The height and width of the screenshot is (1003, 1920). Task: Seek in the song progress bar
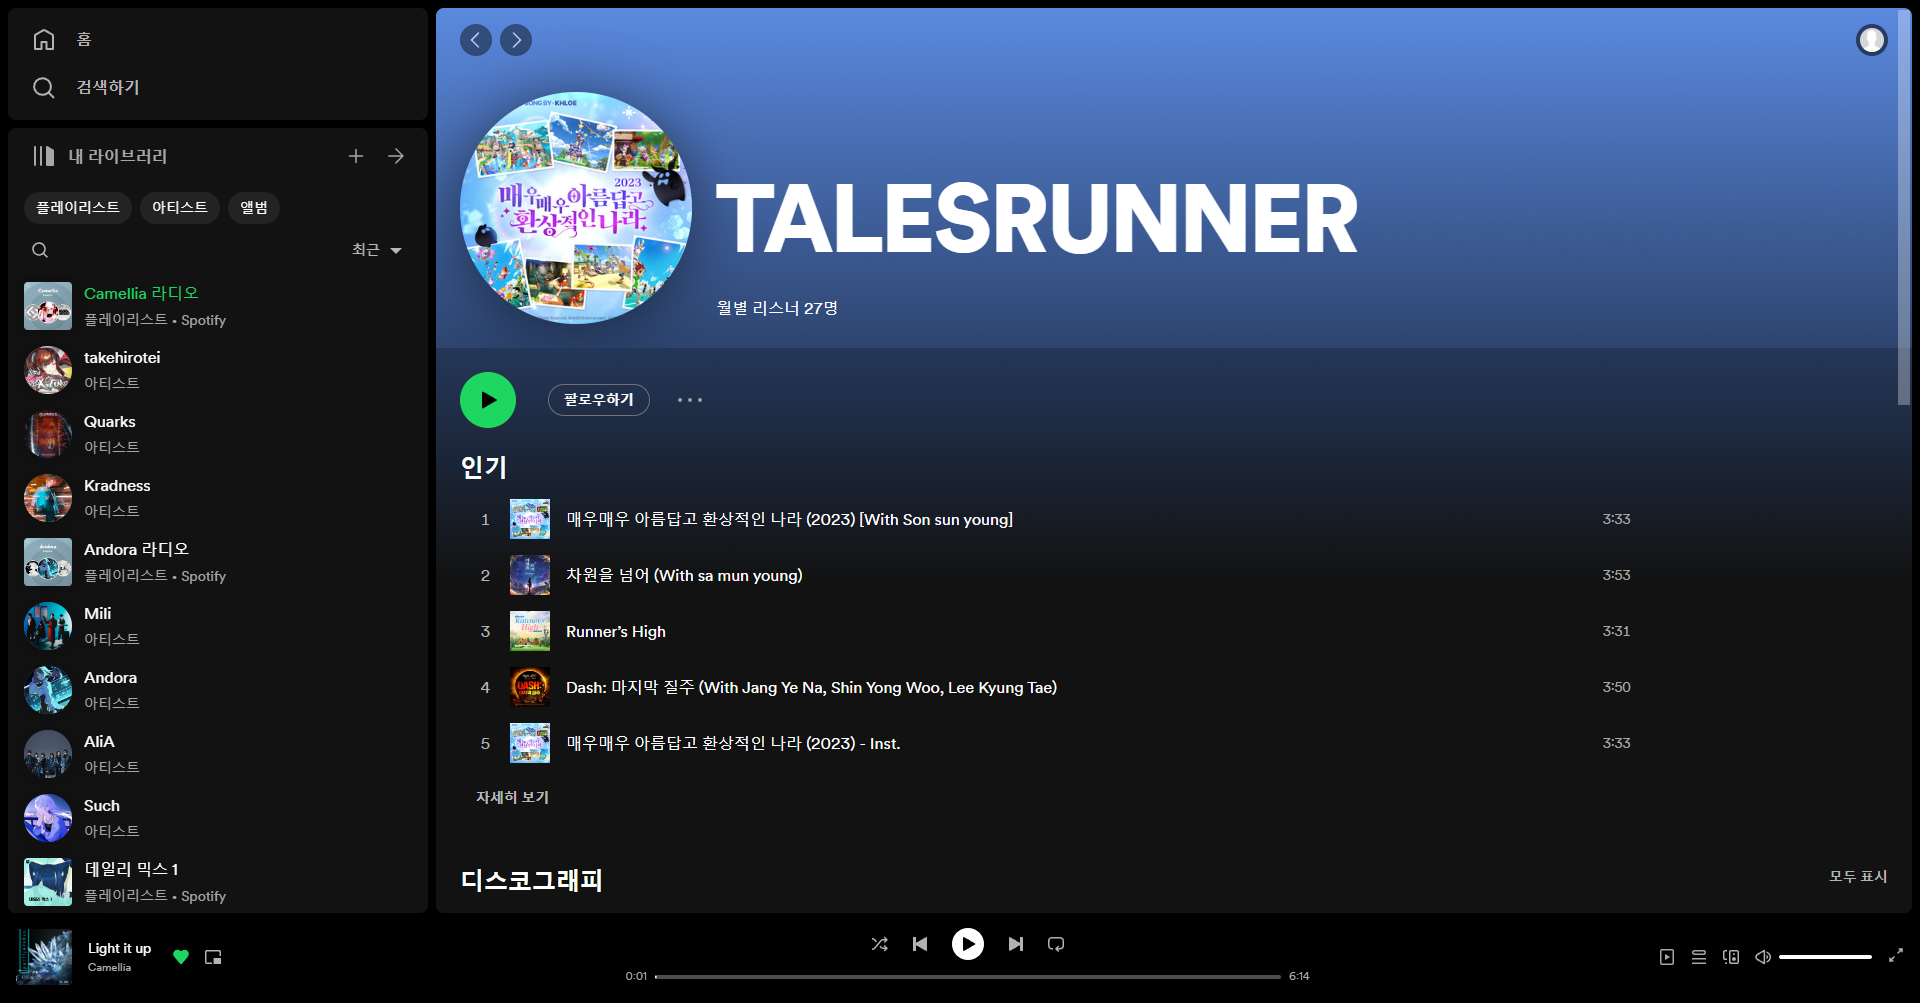pyautogui.click(x=968, y=976)
